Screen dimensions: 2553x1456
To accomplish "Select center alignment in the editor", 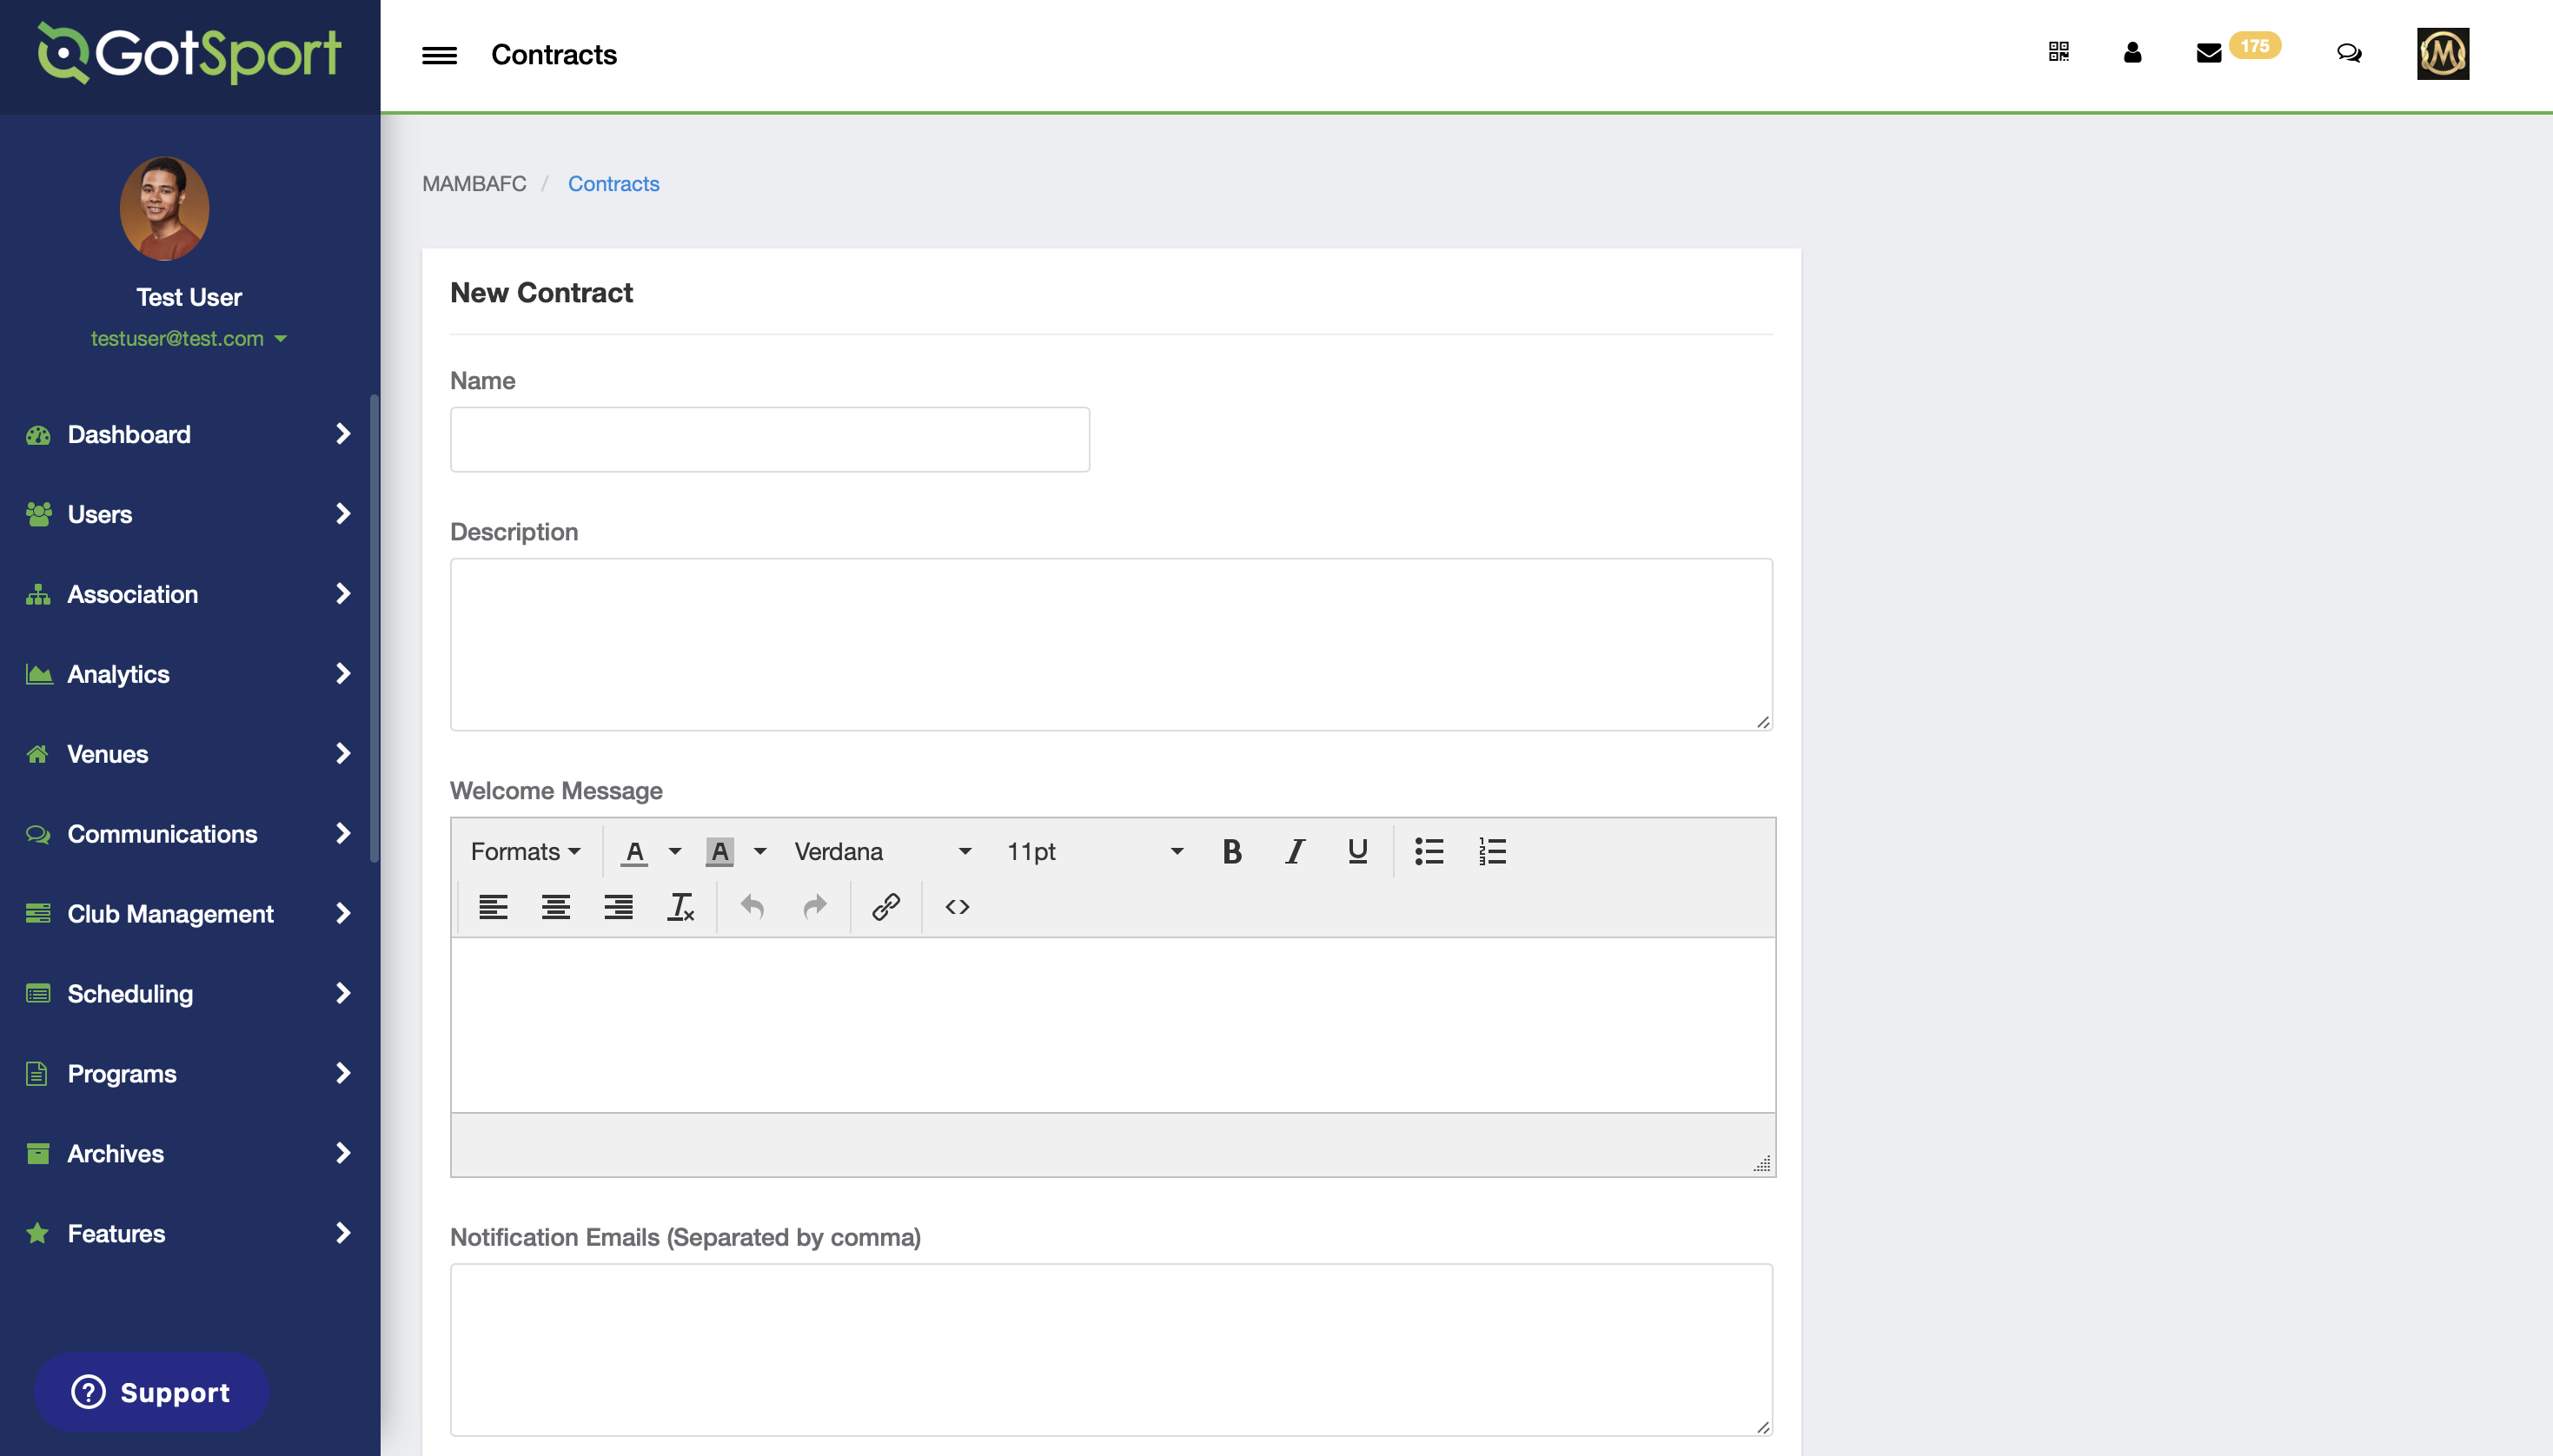I will pyautogui.click(x=555, y=906).
